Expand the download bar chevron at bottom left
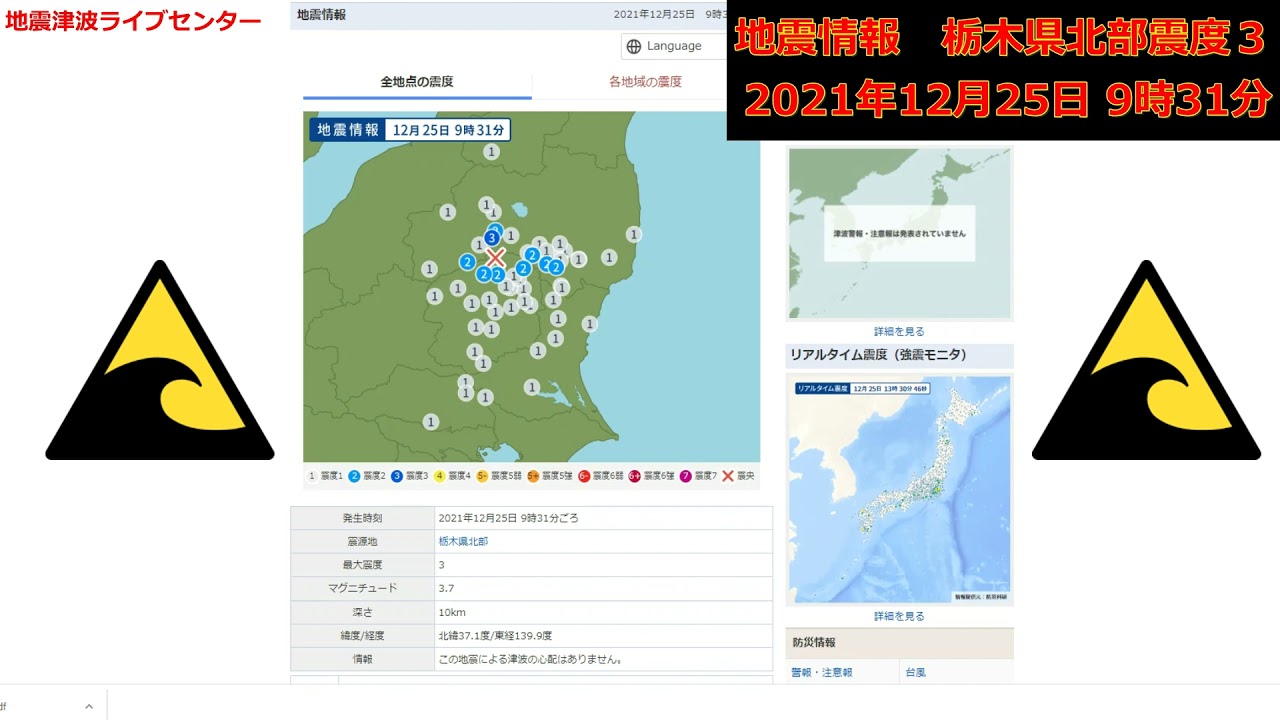1280x720 pixels. [x=88, y=706]
